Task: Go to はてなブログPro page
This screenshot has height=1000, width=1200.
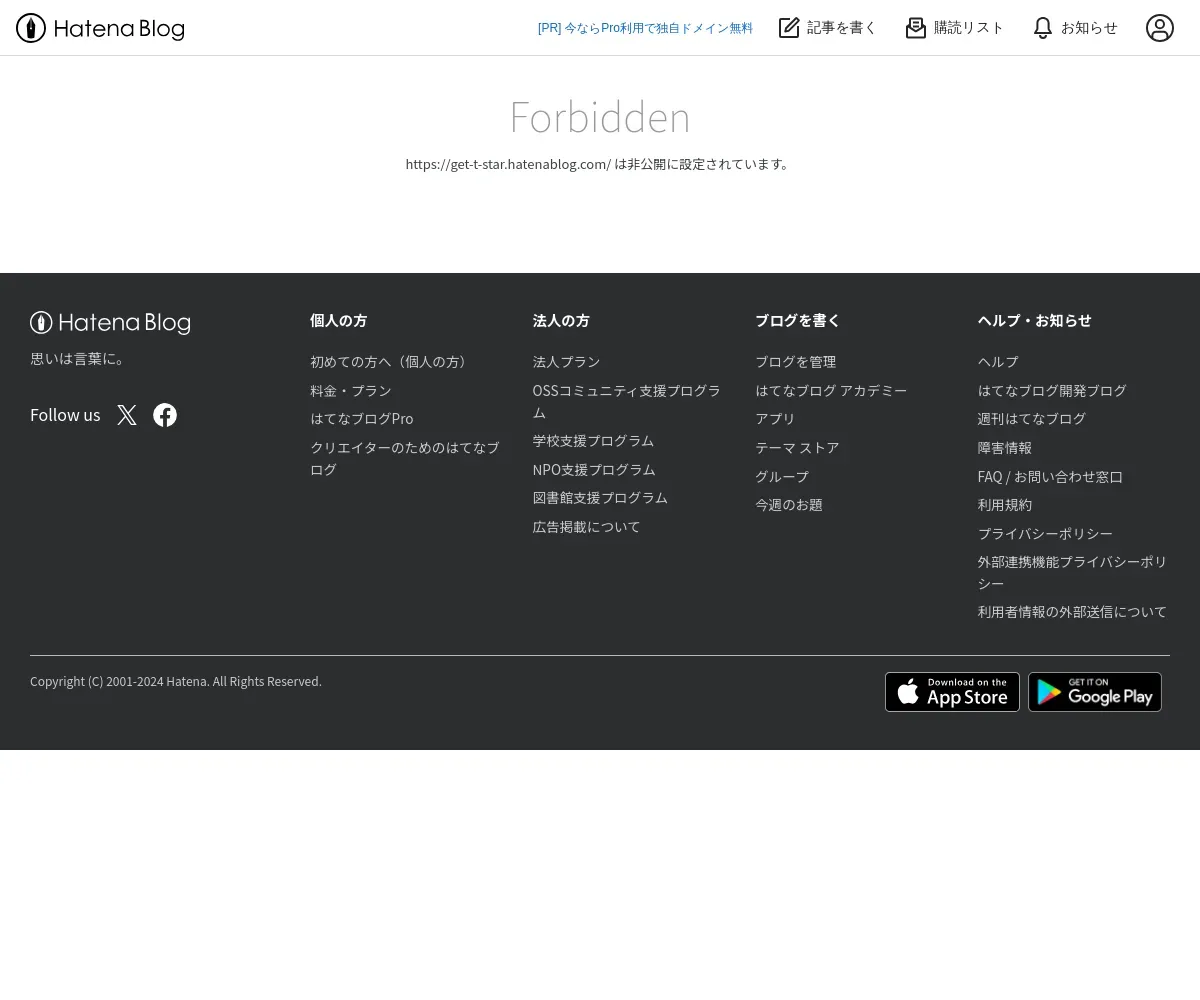Action: pos(362,419)
